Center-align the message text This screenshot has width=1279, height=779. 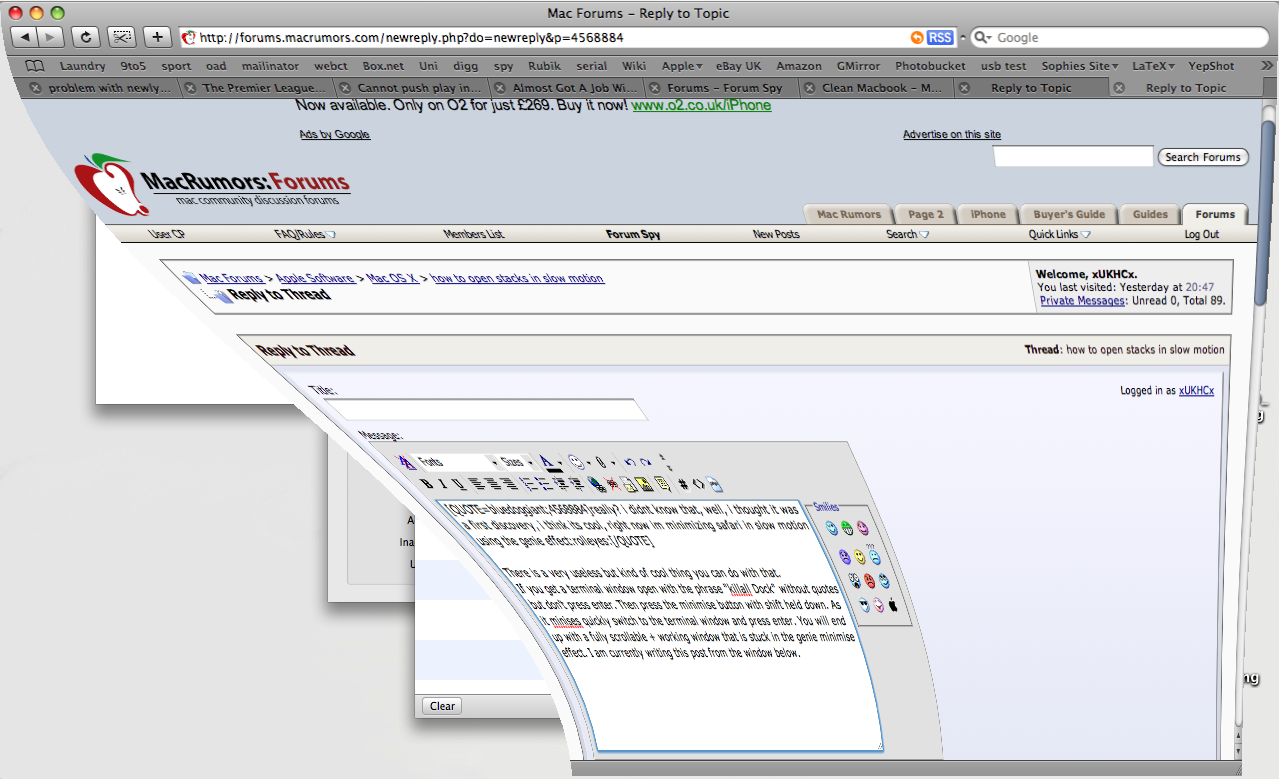pyautogui.click(x=491, y=484)
